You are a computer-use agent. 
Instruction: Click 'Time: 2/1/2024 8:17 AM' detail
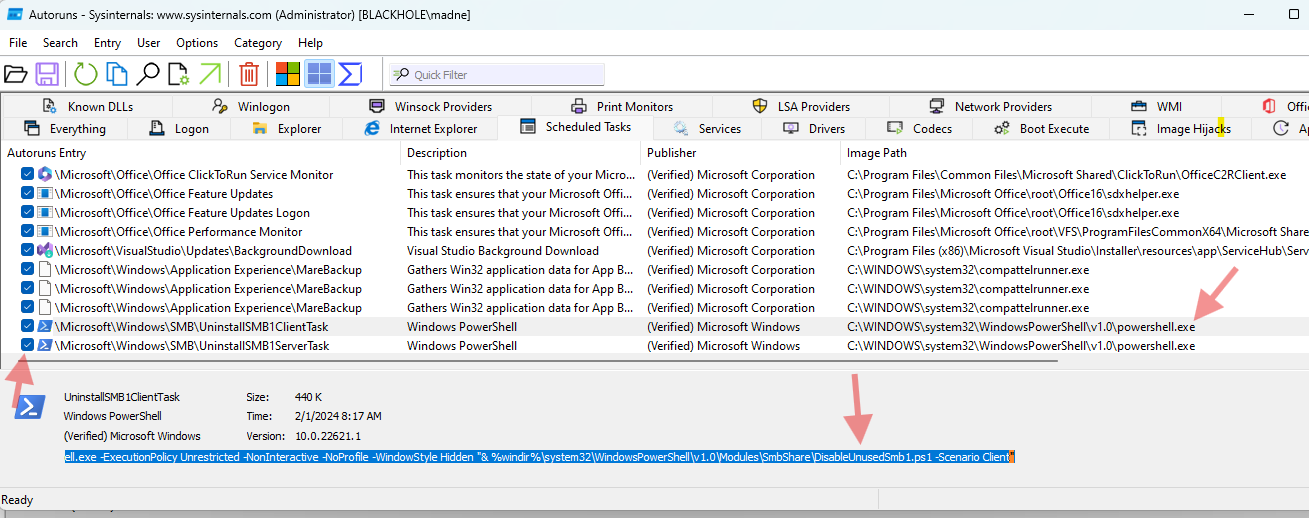tap(314, 416)
